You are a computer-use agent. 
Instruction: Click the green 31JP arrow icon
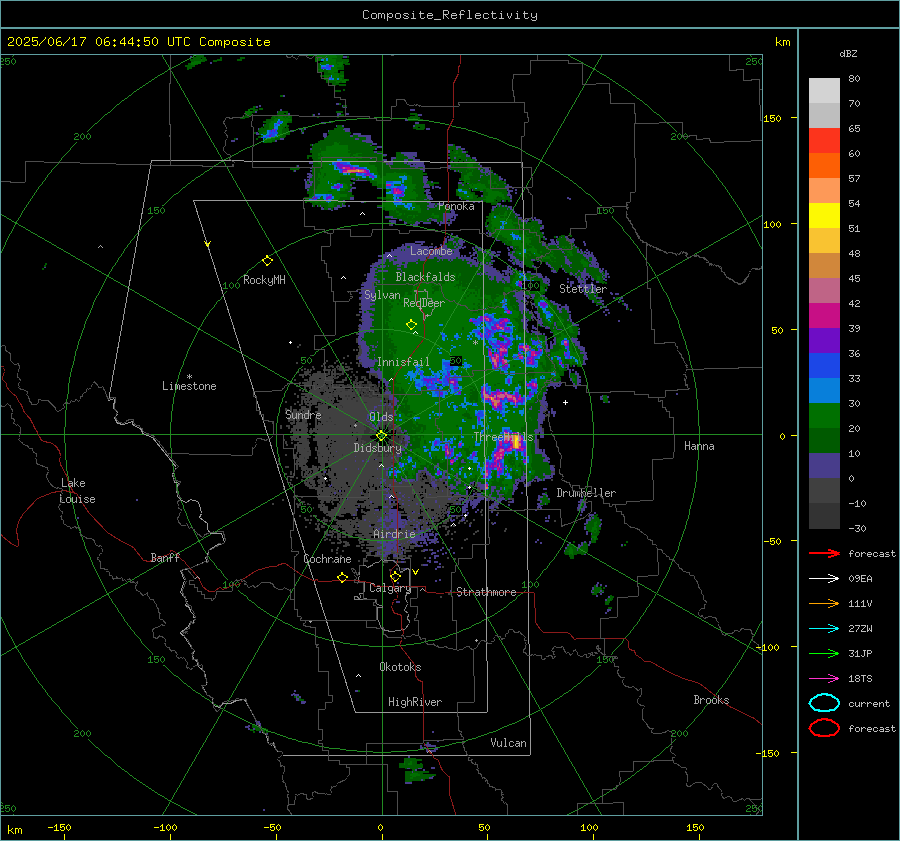(824, 653)
